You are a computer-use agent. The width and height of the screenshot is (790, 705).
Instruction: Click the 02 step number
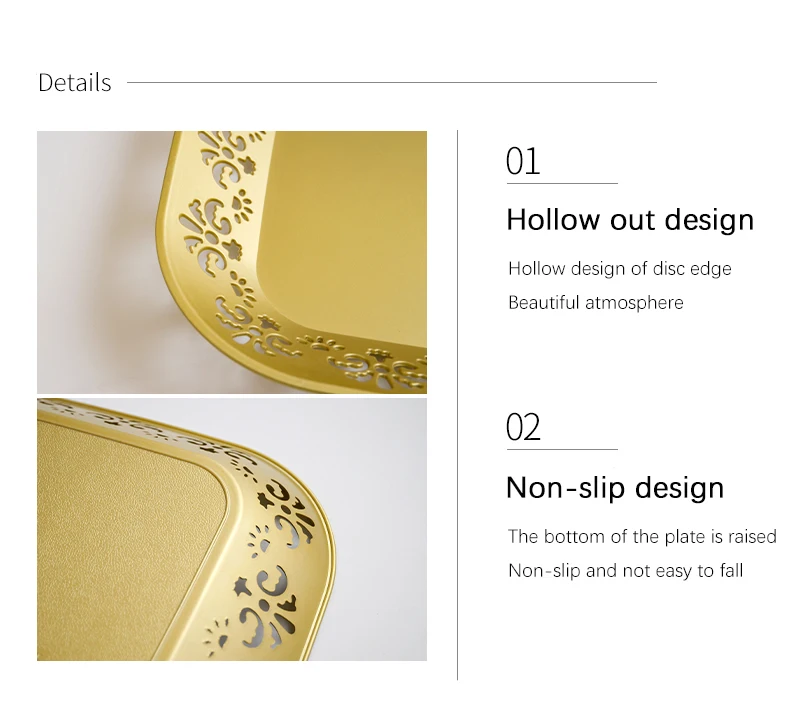click(x=523, y=427)
